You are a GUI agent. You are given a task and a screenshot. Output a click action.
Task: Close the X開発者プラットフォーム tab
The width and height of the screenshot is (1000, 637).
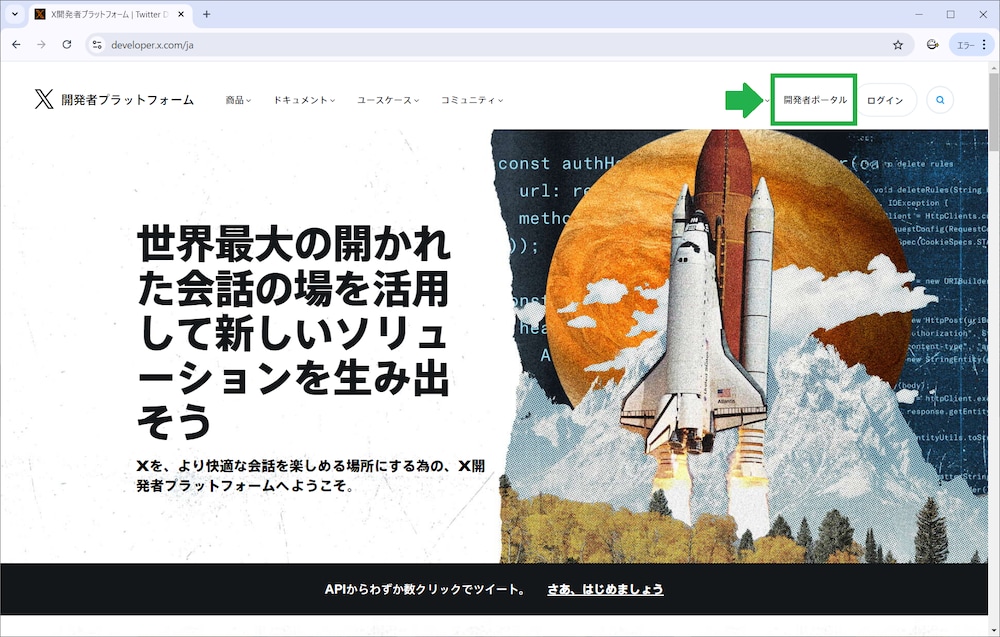click(x=180, y=14)
